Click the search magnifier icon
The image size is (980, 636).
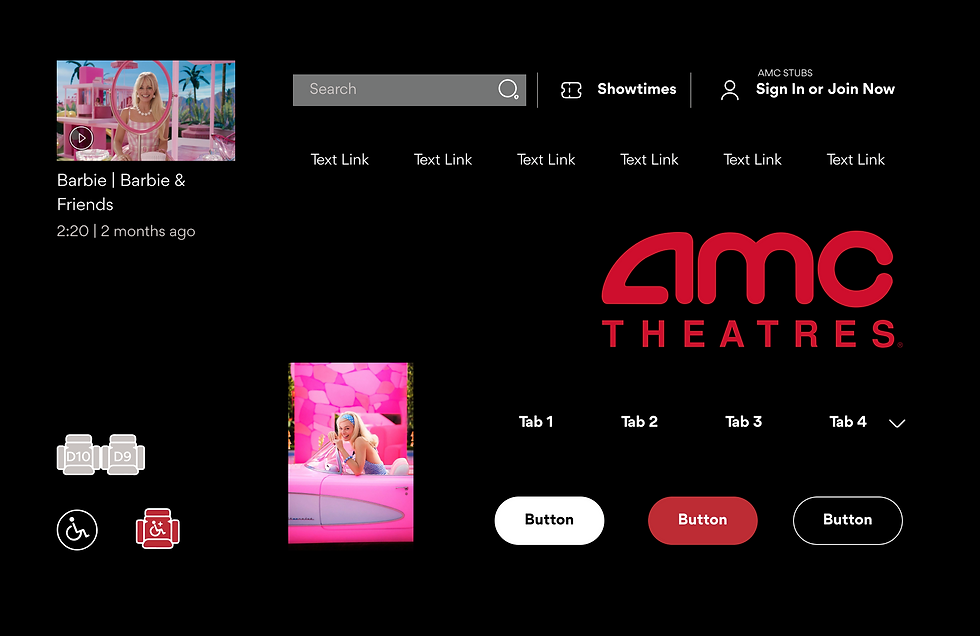[508, 89]
